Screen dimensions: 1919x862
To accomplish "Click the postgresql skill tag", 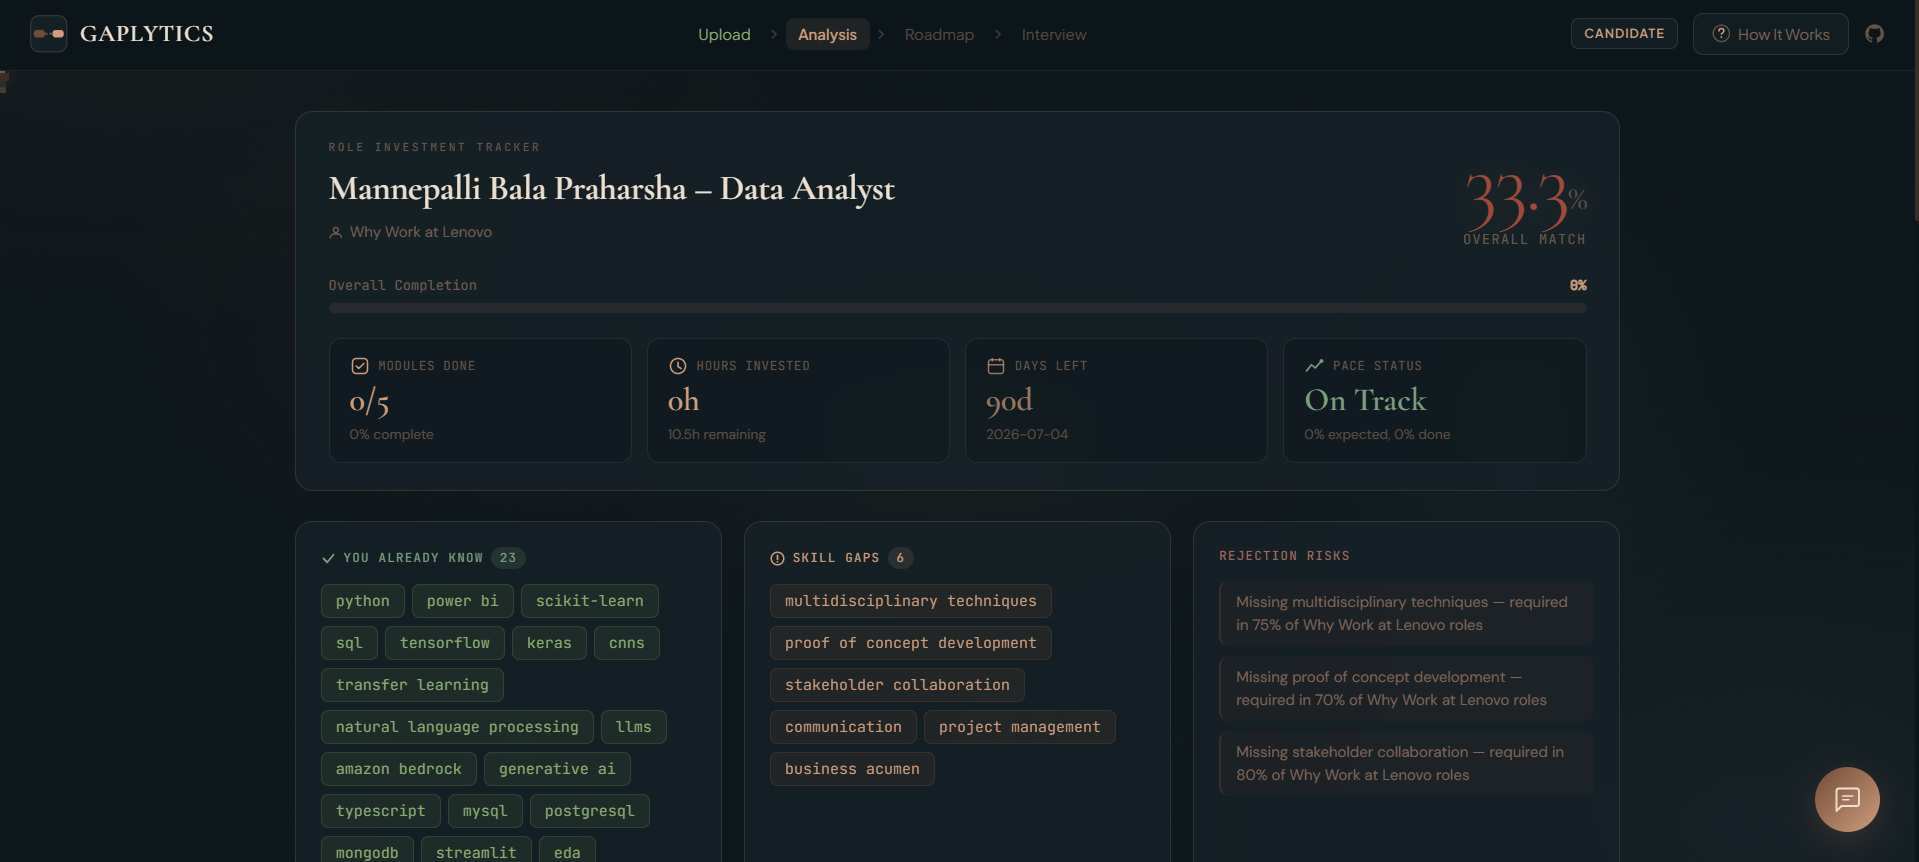I will point(590,811).
